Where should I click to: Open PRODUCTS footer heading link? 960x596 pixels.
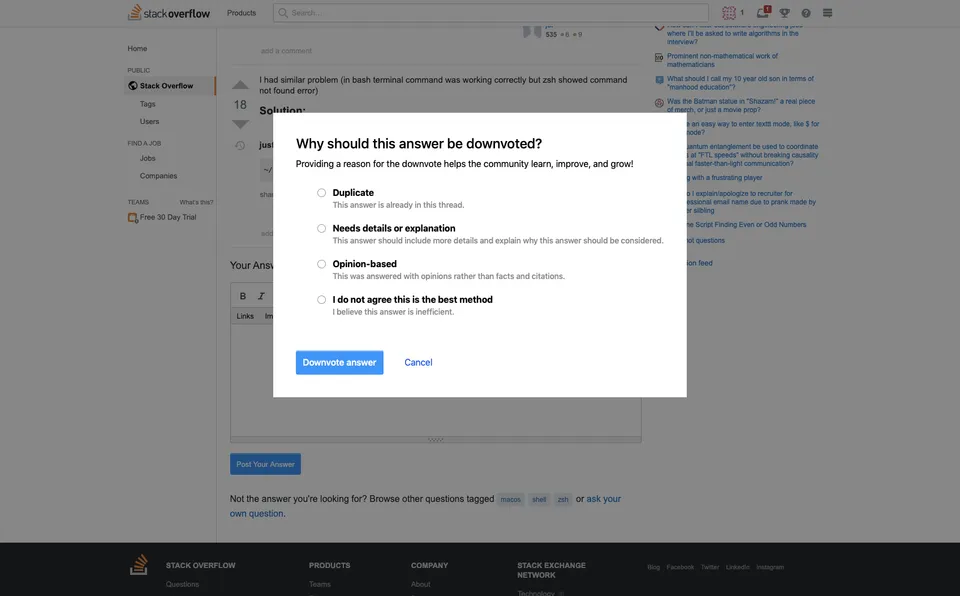[329, 565]
